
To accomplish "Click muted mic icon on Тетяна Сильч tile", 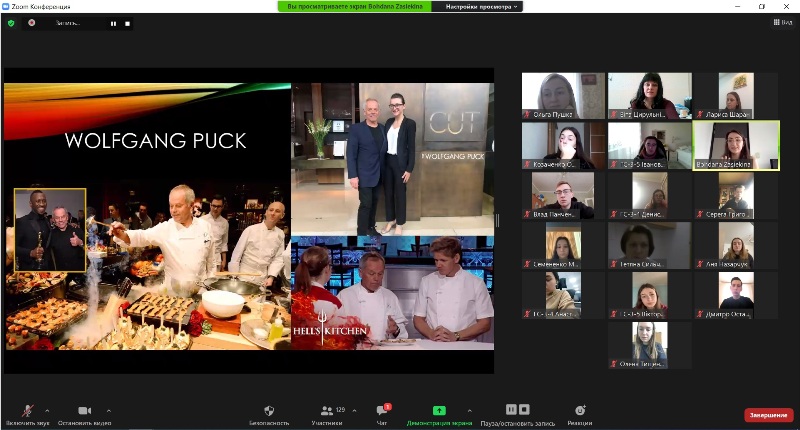I will pos(614,264).
